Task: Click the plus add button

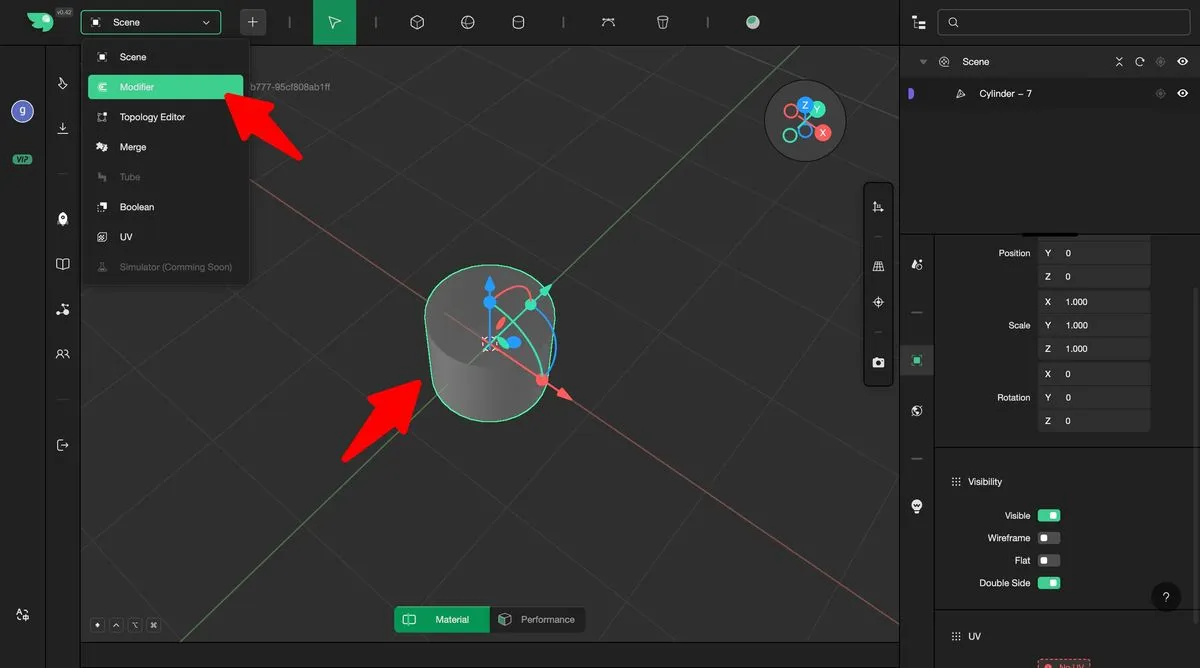Action: coord(253,22)
